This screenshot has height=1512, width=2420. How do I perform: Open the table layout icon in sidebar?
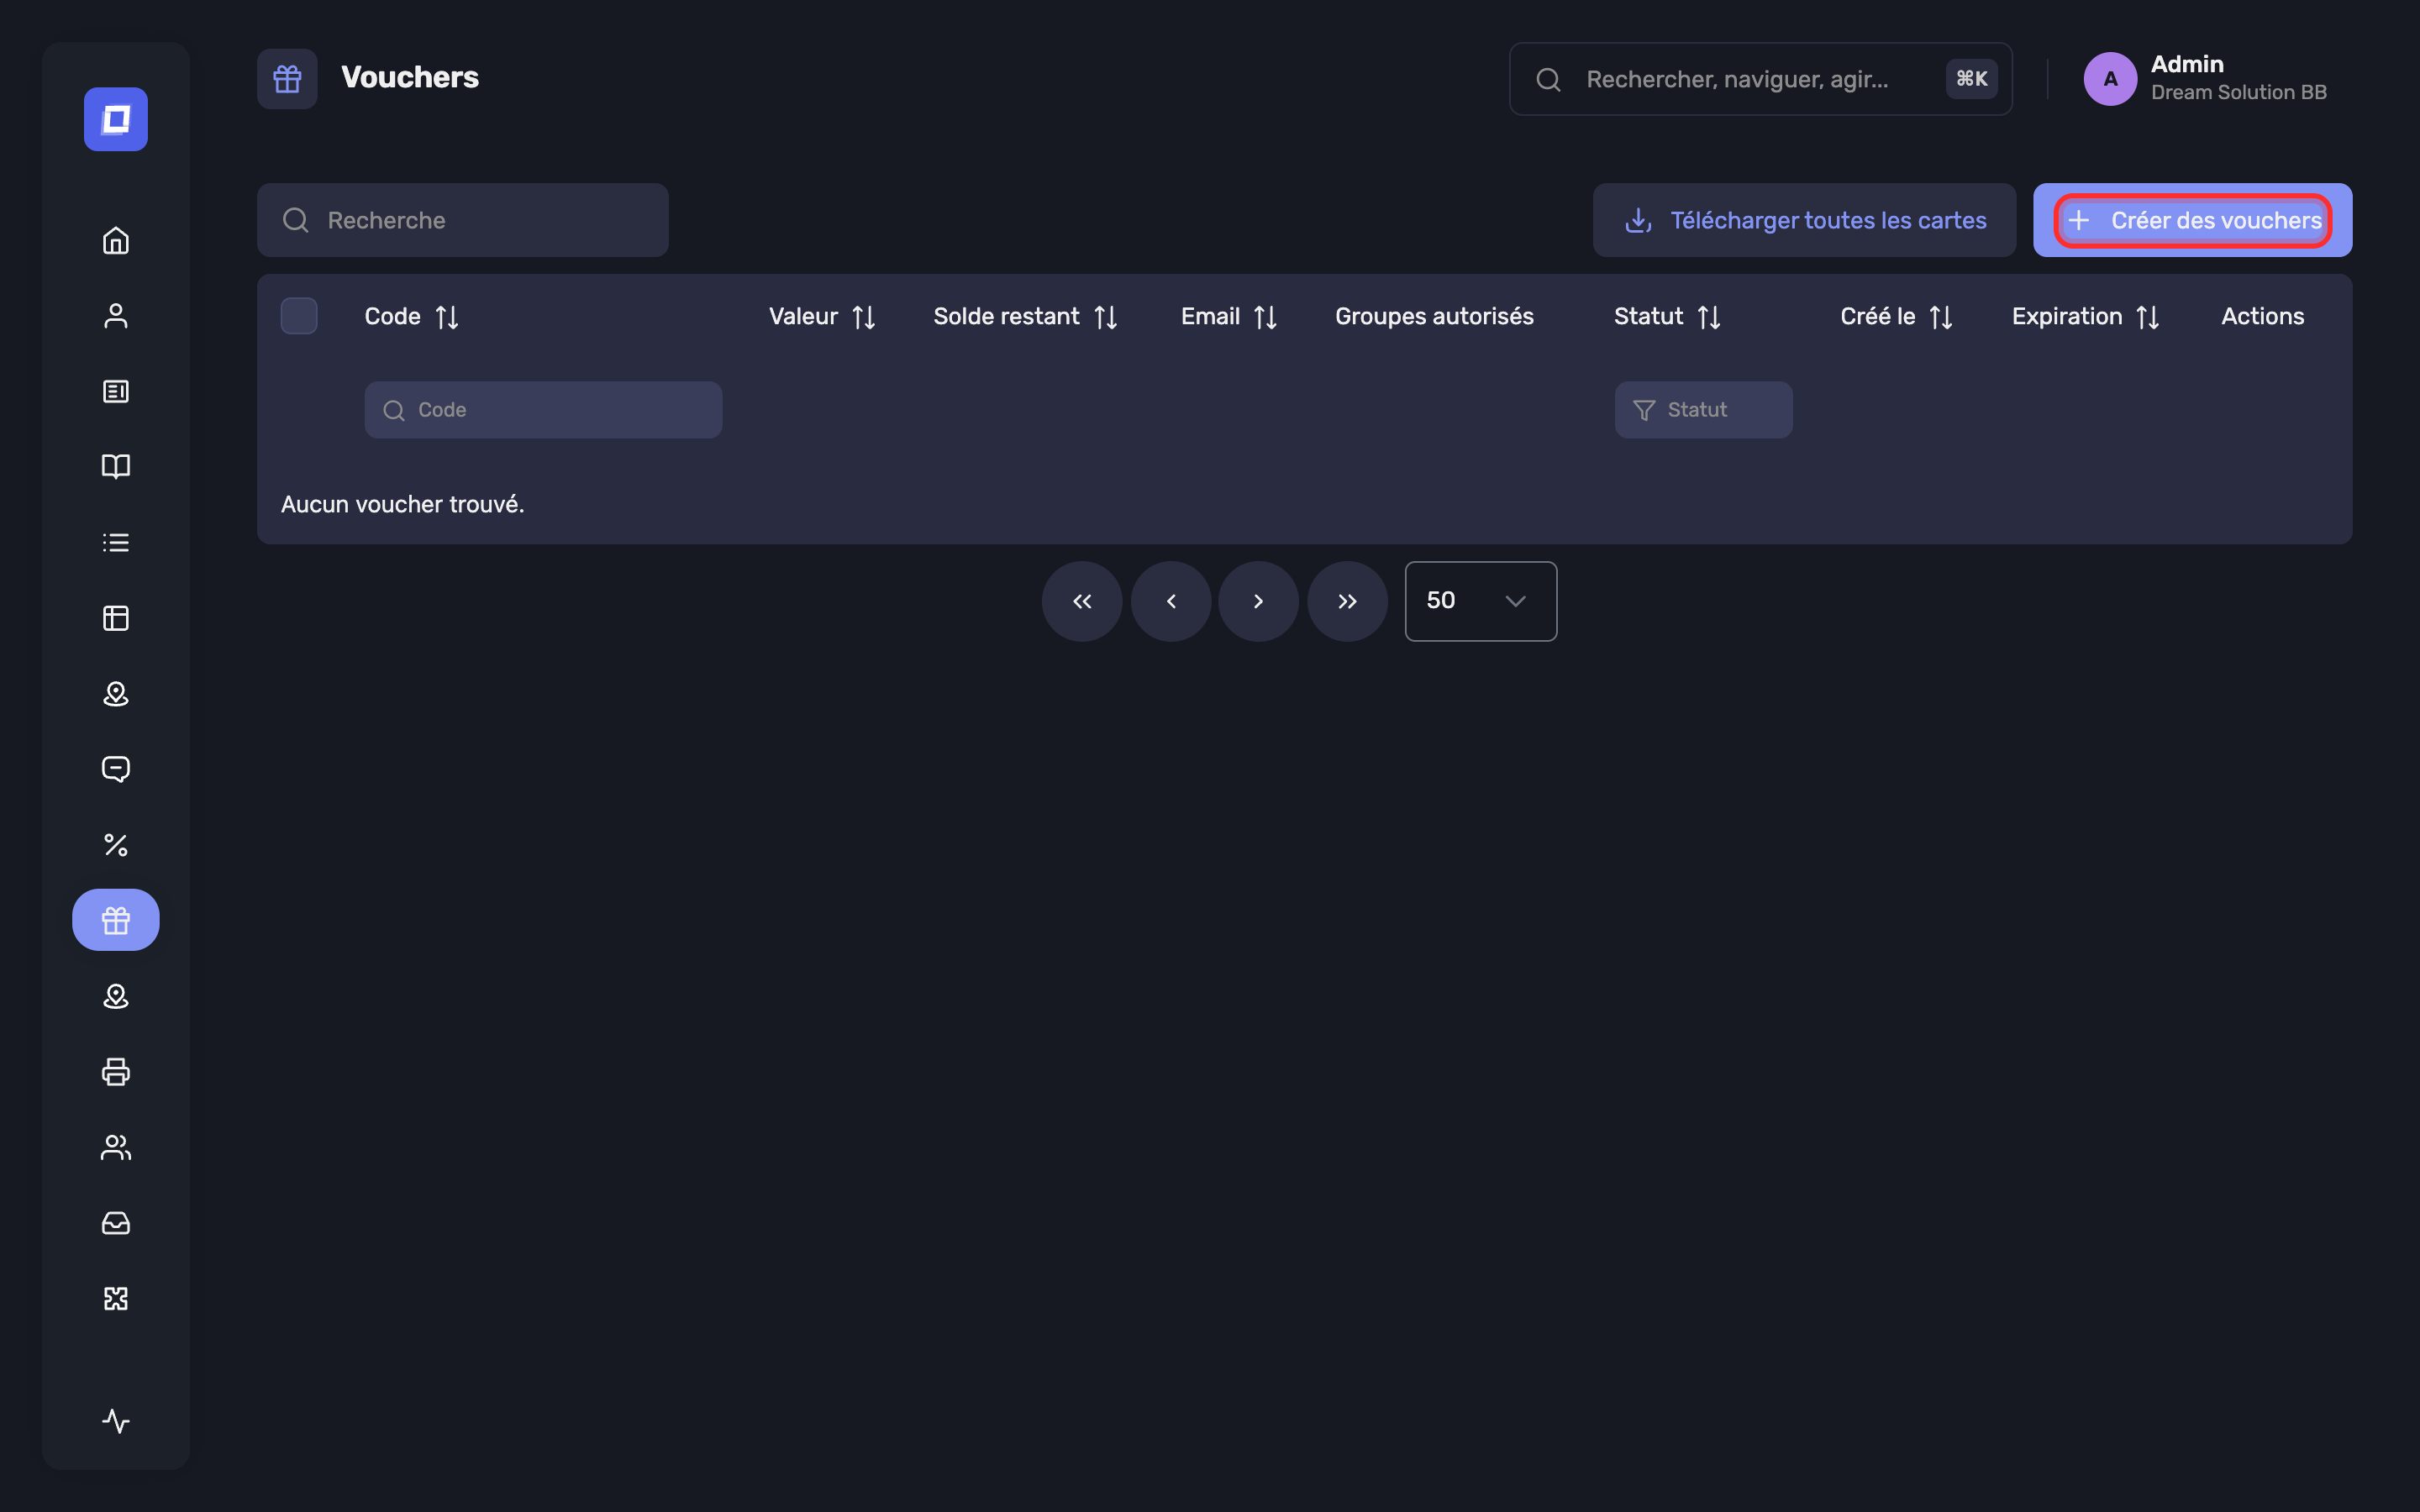[x=116, y=618]
